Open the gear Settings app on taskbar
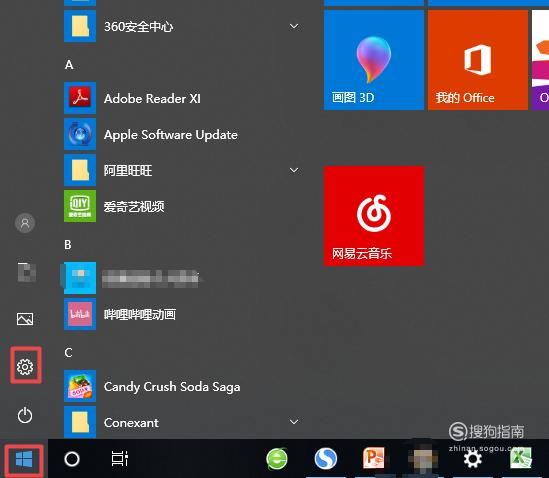The height and width of the screenshot is (478, 549). pos(472,459)
